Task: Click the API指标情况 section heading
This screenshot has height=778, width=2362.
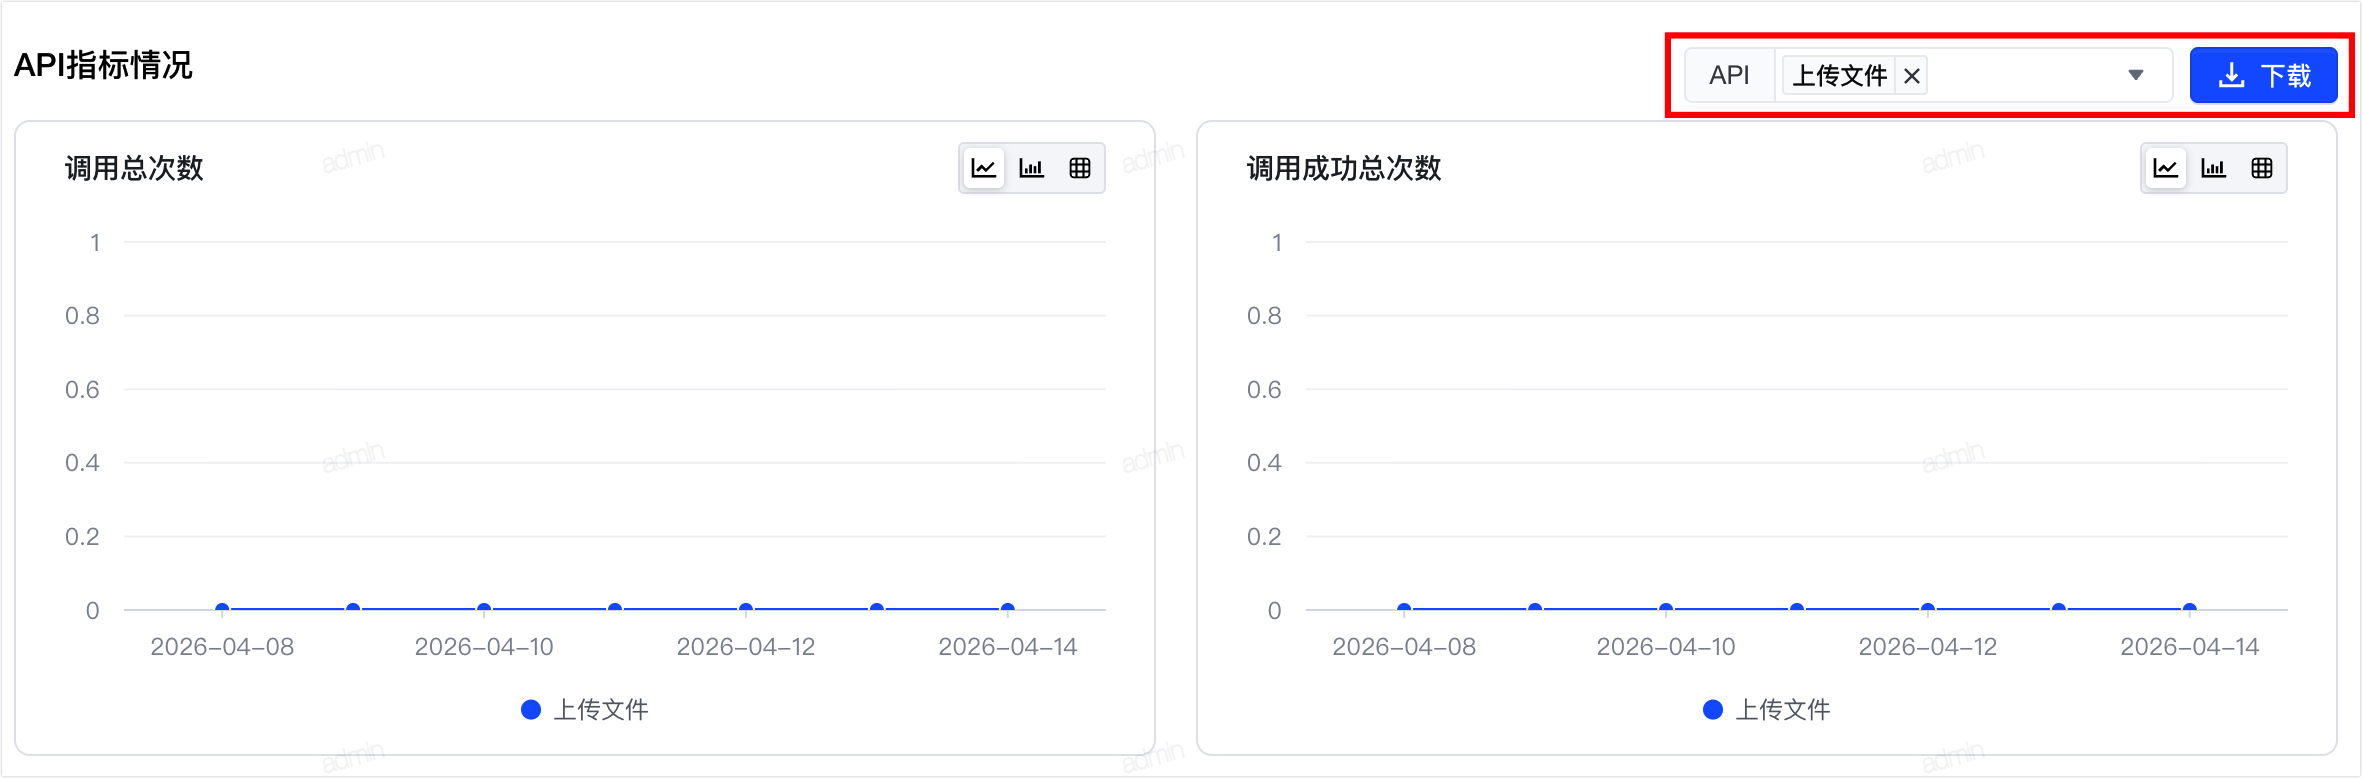Action: pyautogui.click(x=103, y=66)
